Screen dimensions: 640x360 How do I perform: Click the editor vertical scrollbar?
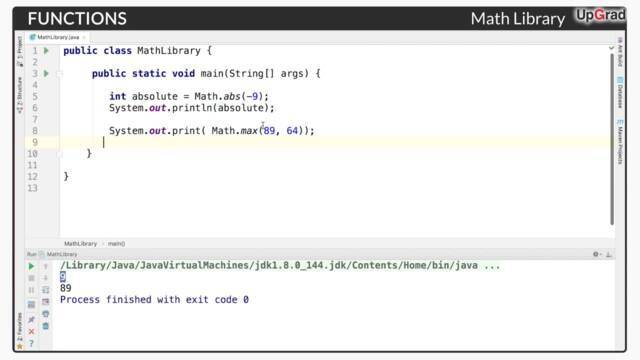click(x=612, y=139)
